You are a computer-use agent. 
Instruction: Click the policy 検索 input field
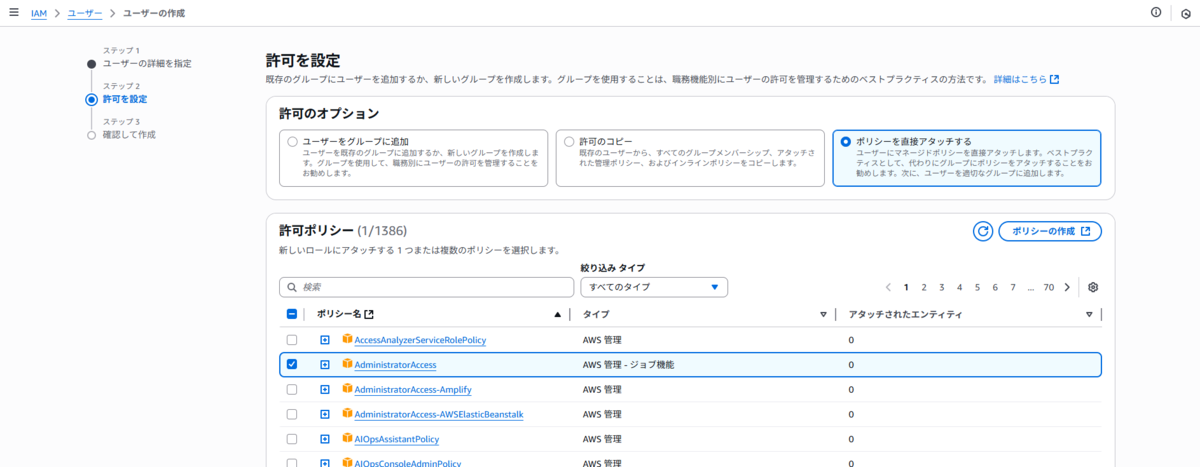(x=425, y=287)
